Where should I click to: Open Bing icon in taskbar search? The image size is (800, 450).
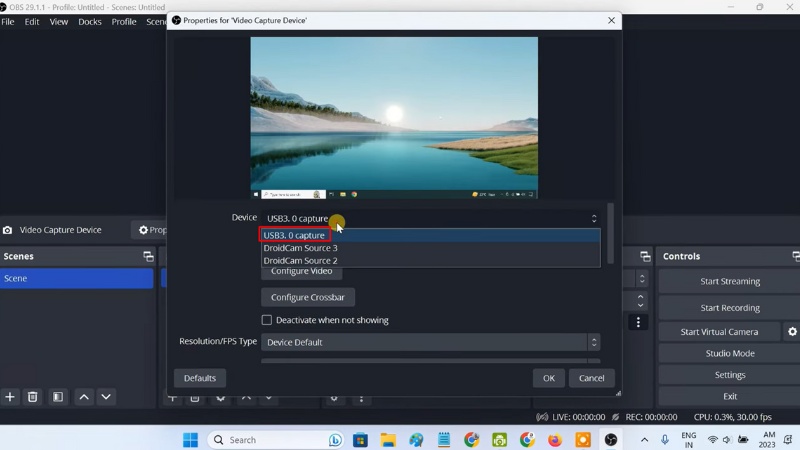coord(335,440)
